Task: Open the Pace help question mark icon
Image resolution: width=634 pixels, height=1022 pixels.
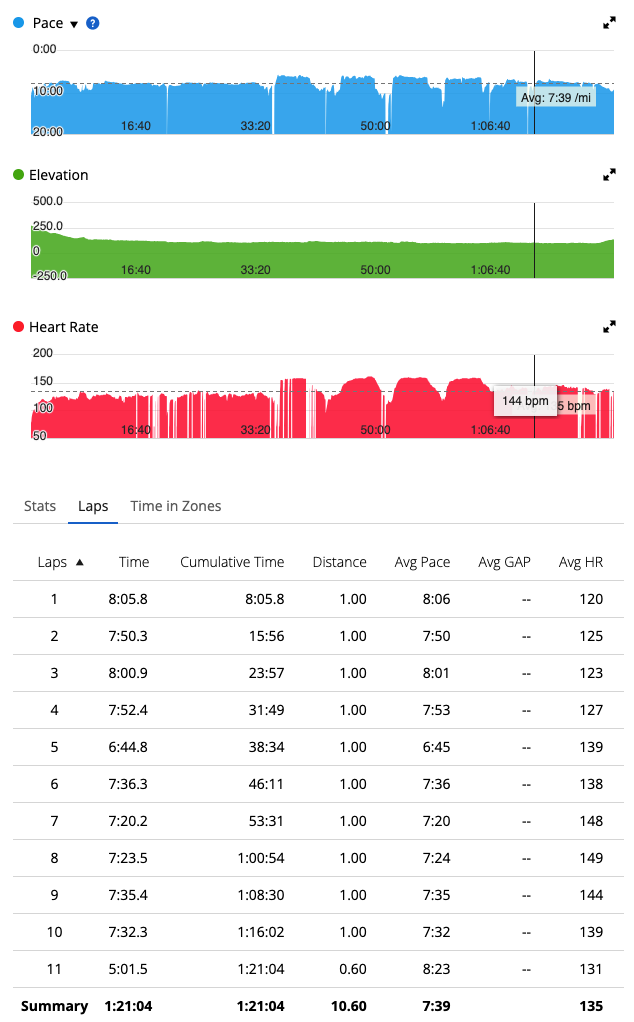Action: [x=93, y=23]
